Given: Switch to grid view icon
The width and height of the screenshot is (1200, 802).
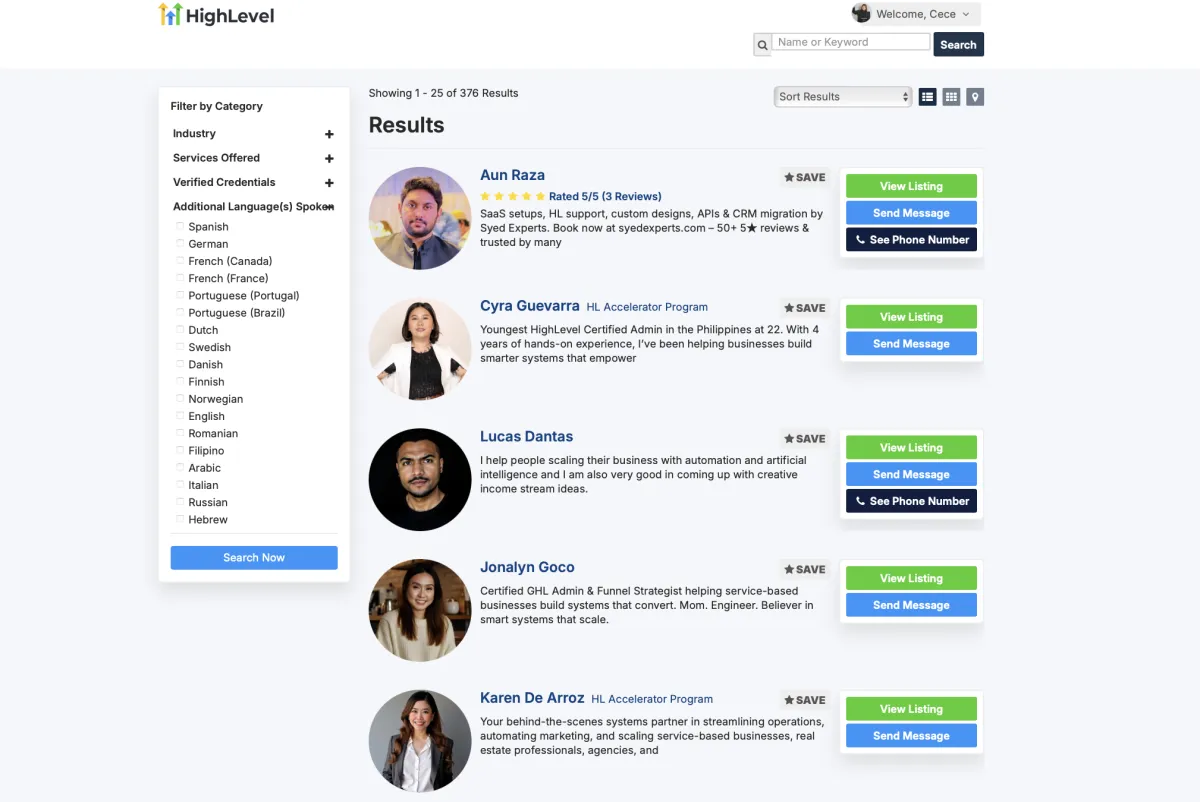Looking at the screenshot, I should tap(951, 97).
